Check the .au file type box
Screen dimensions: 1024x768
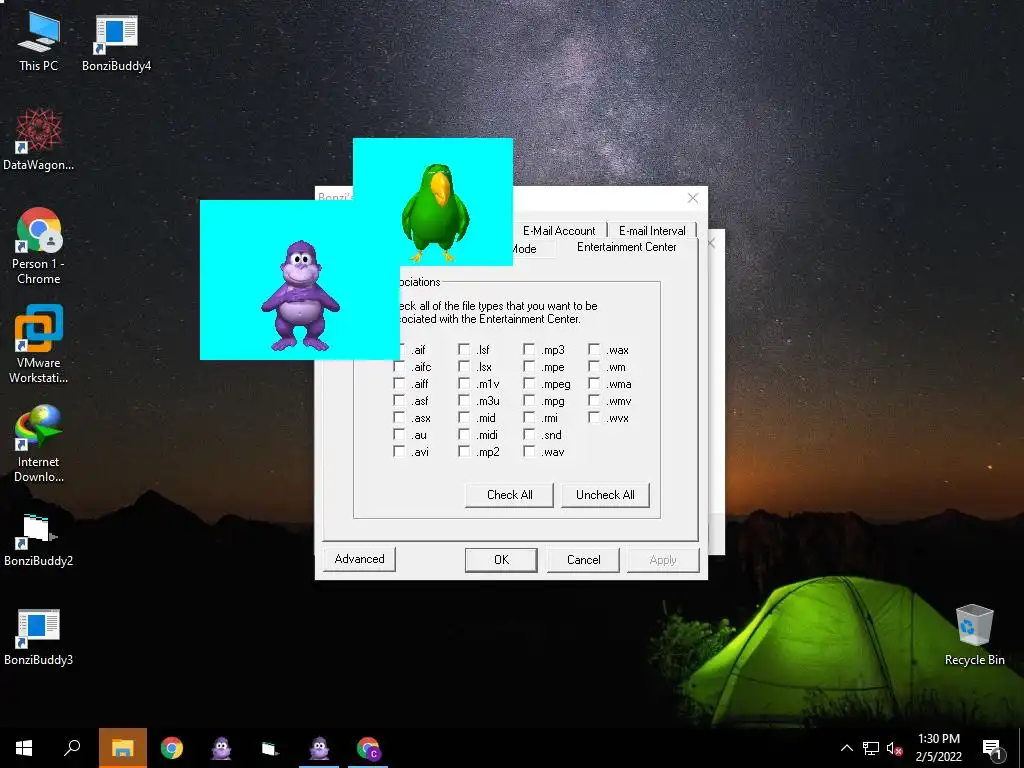point(399,434)
